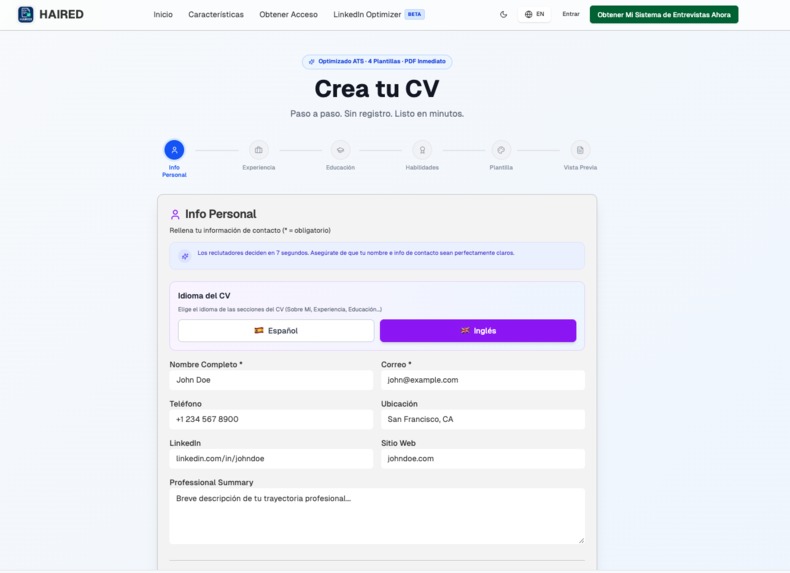Click the Habilidades step label

point(422,167)
